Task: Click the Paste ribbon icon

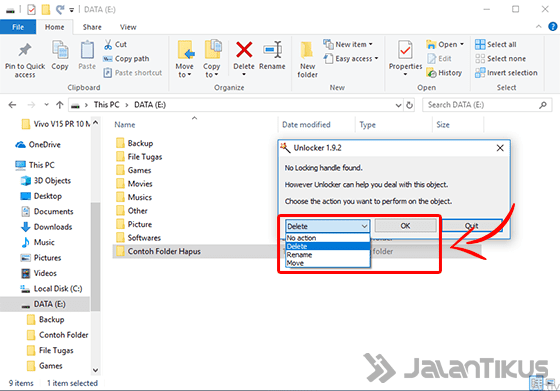Action: click(87, 50)
